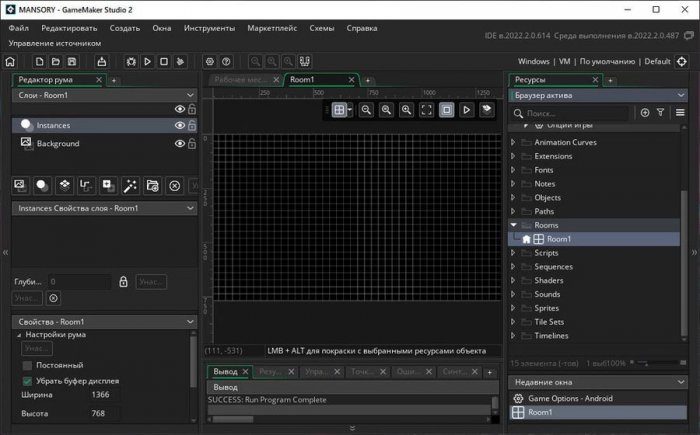Create a new instance layer via circle icon
The width and height of the screenshot is (700, 435).
tap(42, 185)
